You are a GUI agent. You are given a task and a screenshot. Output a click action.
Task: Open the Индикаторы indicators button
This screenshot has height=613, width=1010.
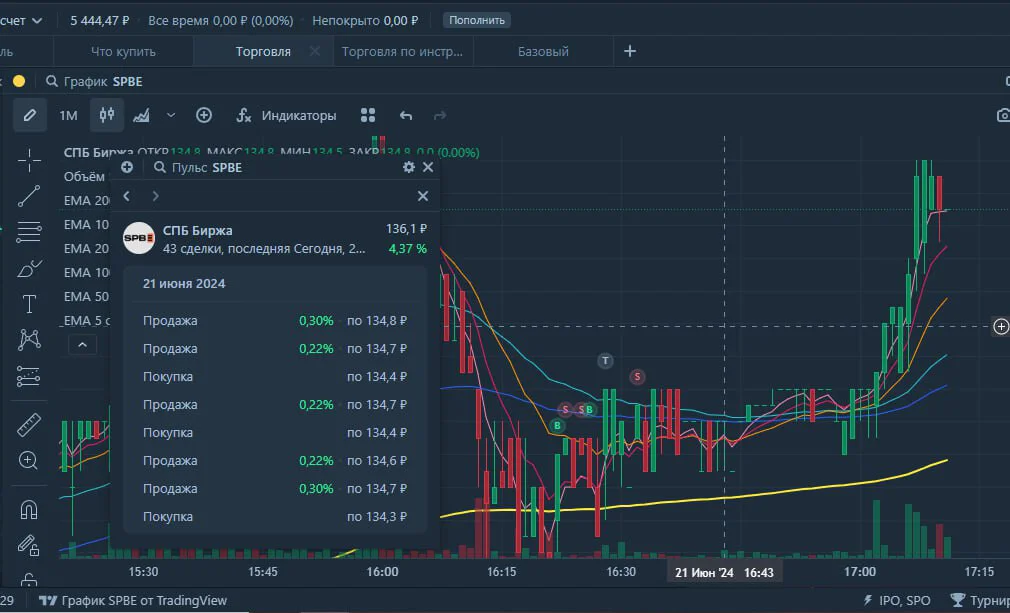click(x=286, y=115)
